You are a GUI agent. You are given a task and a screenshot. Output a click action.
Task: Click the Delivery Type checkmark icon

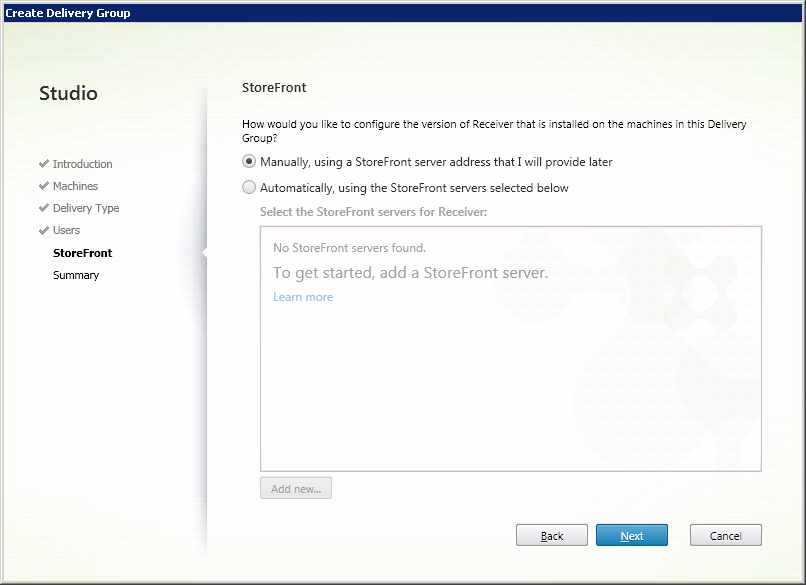click(44, 208)
